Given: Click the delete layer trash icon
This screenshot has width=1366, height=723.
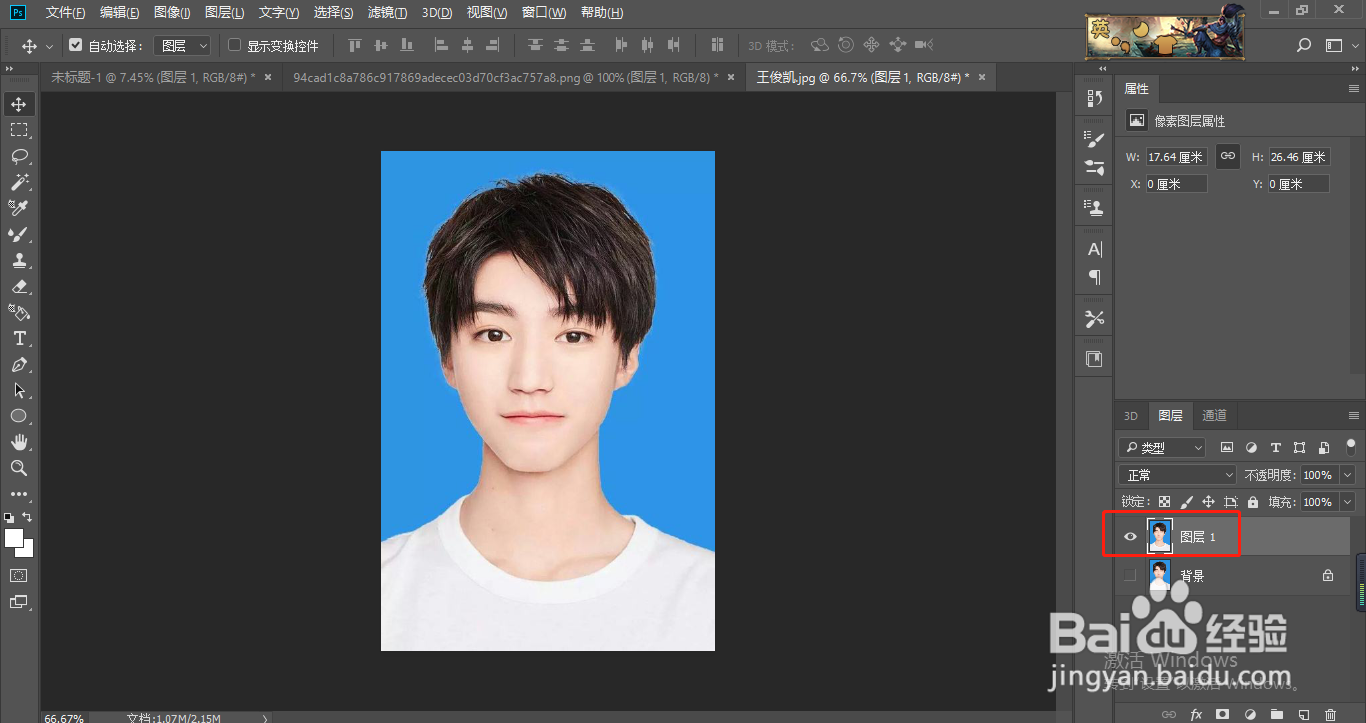Looking at the screenshot, I should click(1330, 714).
